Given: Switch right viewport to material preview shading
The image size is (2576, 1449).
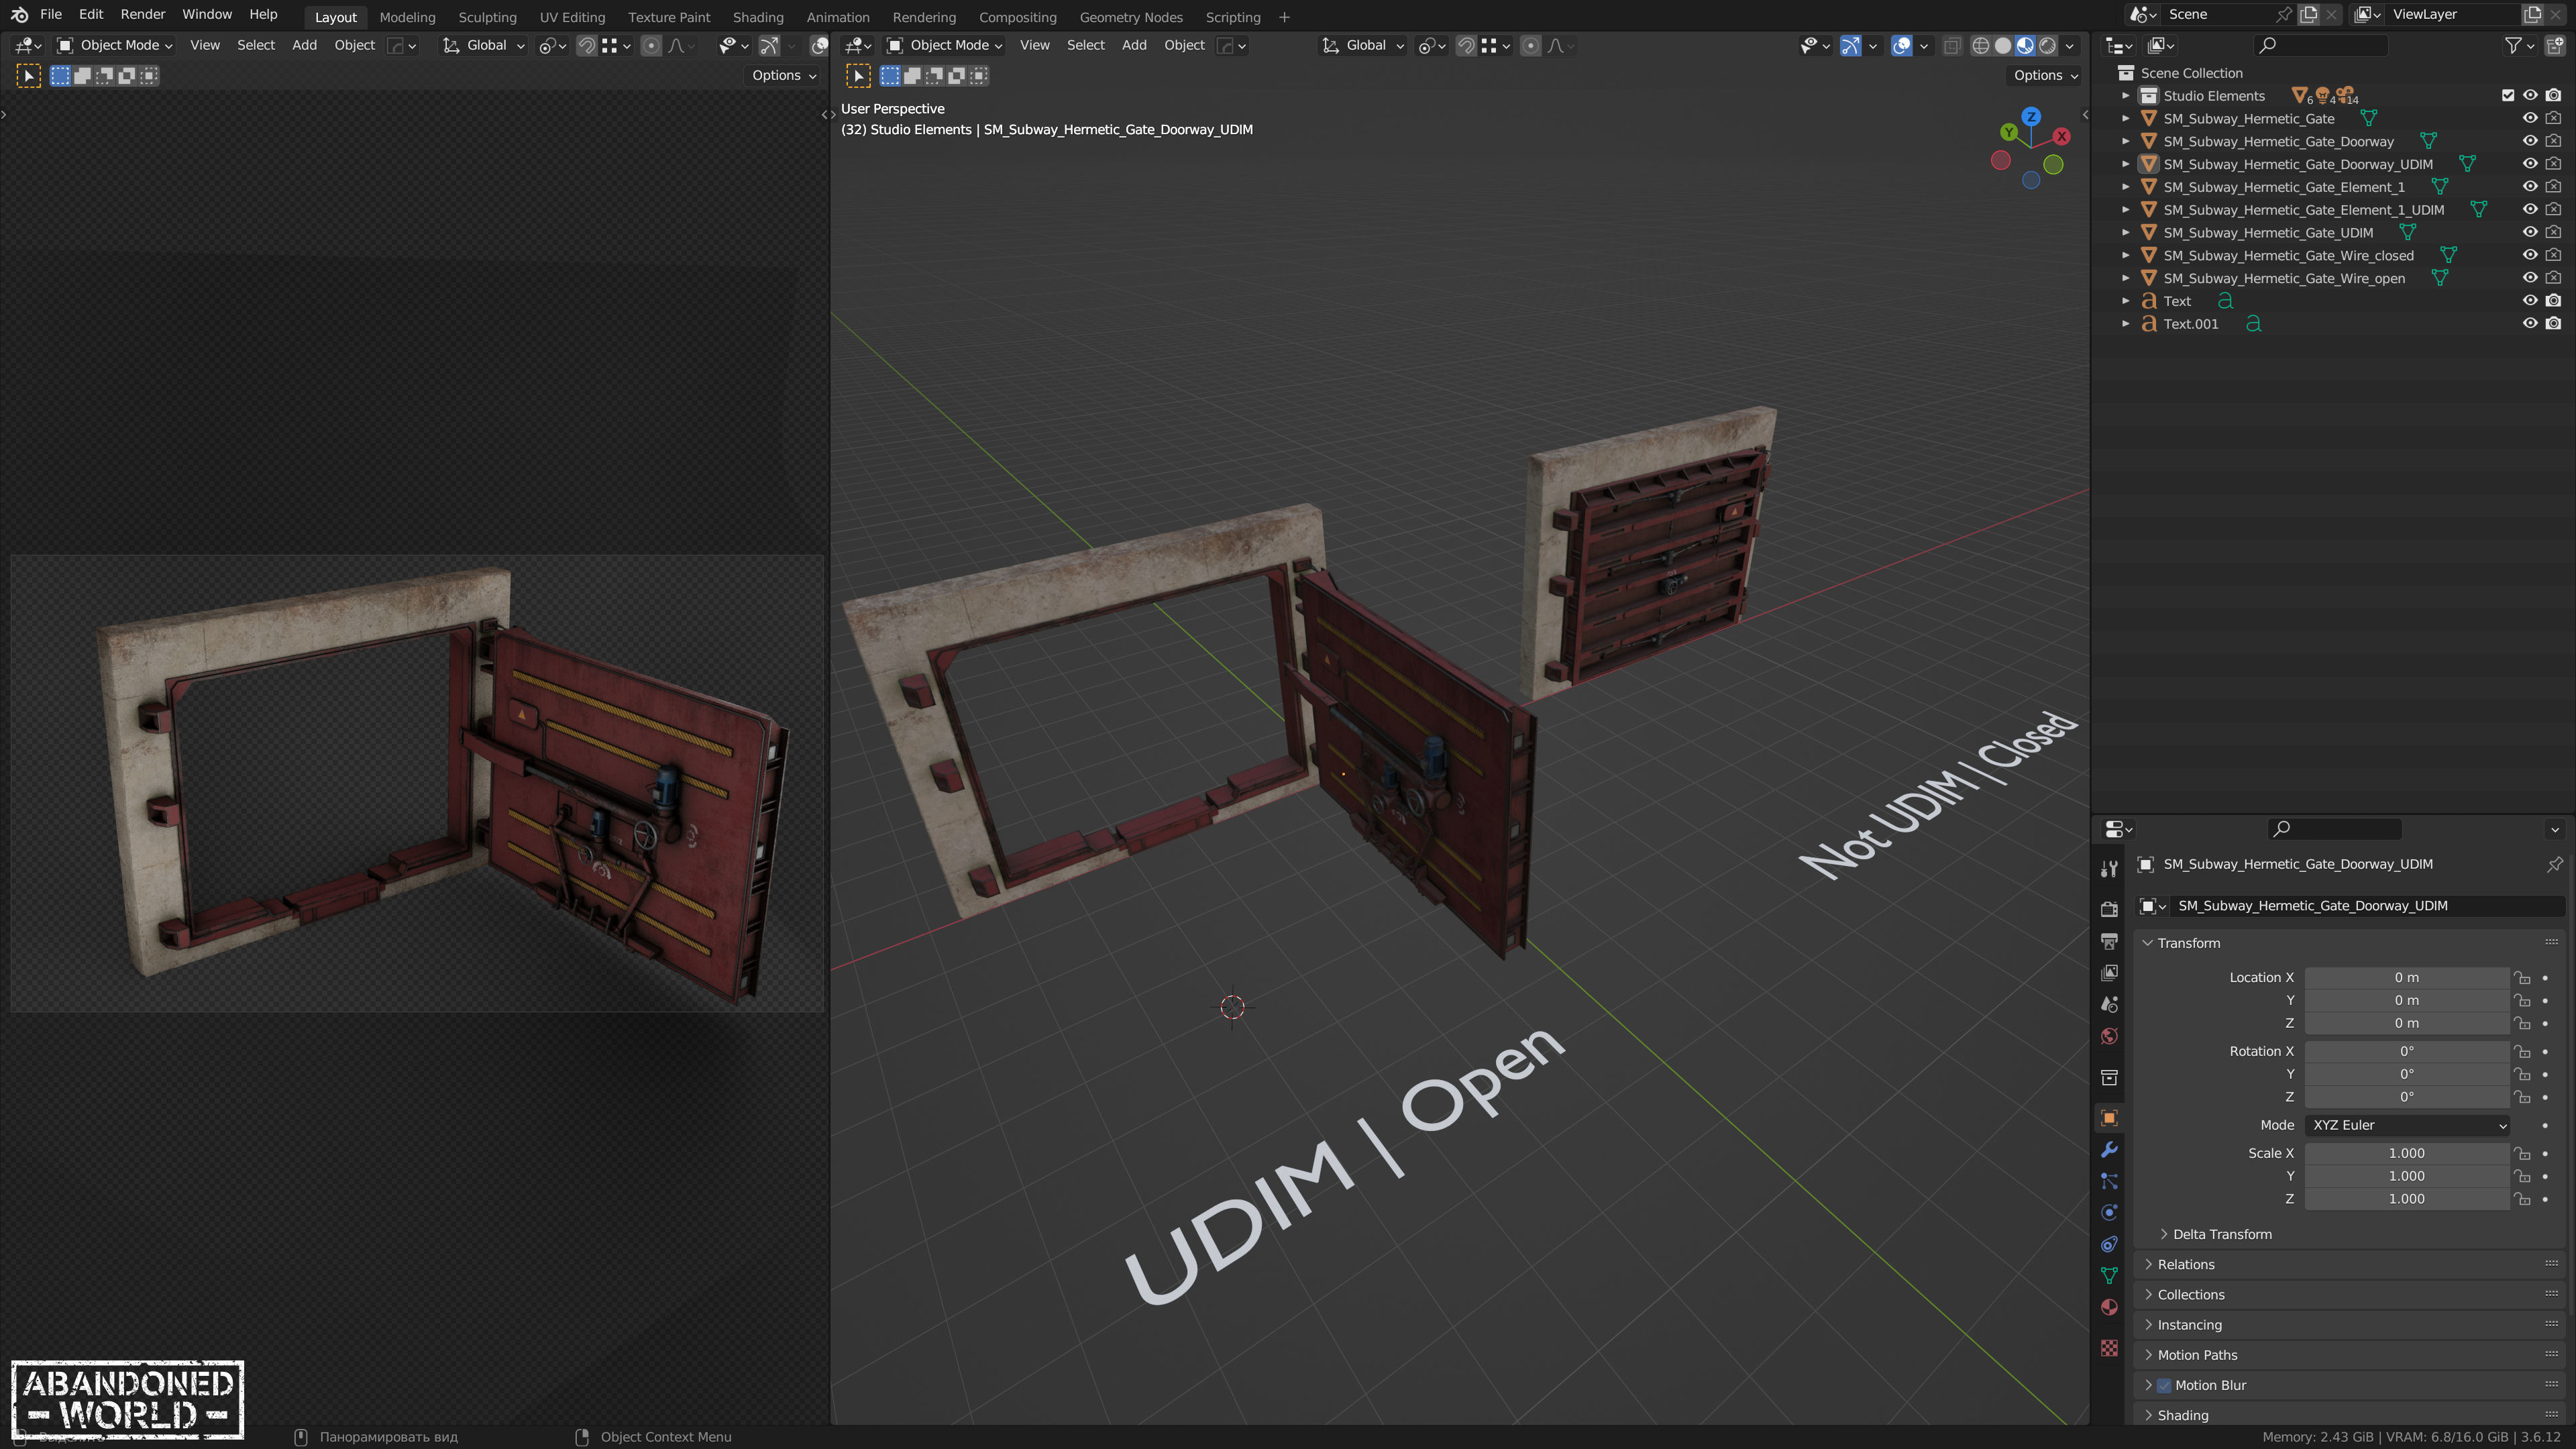Looking at the screenshot, I should (x=2025, y=45).
